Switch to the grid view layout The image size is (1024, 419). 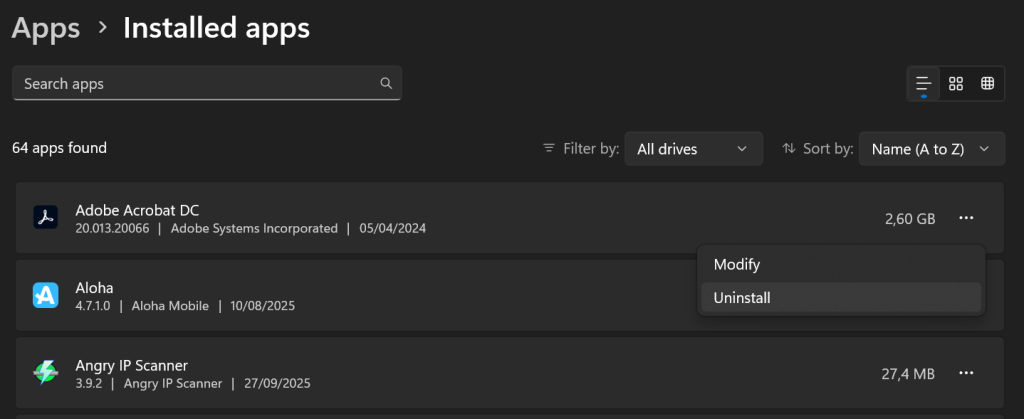point(956,83)
